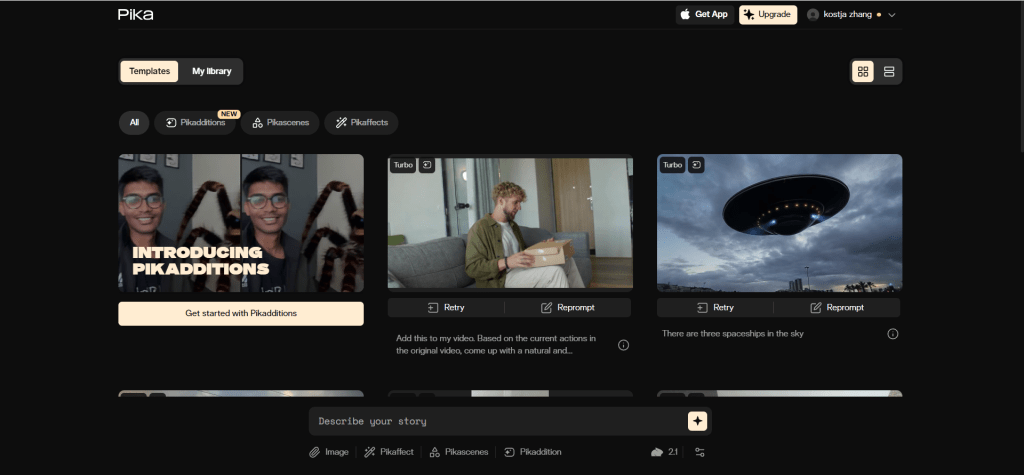Reprompt the UFO spaceship video
Image resolution: width=1024 pixels, height=475 pixels.
point(837,308)
